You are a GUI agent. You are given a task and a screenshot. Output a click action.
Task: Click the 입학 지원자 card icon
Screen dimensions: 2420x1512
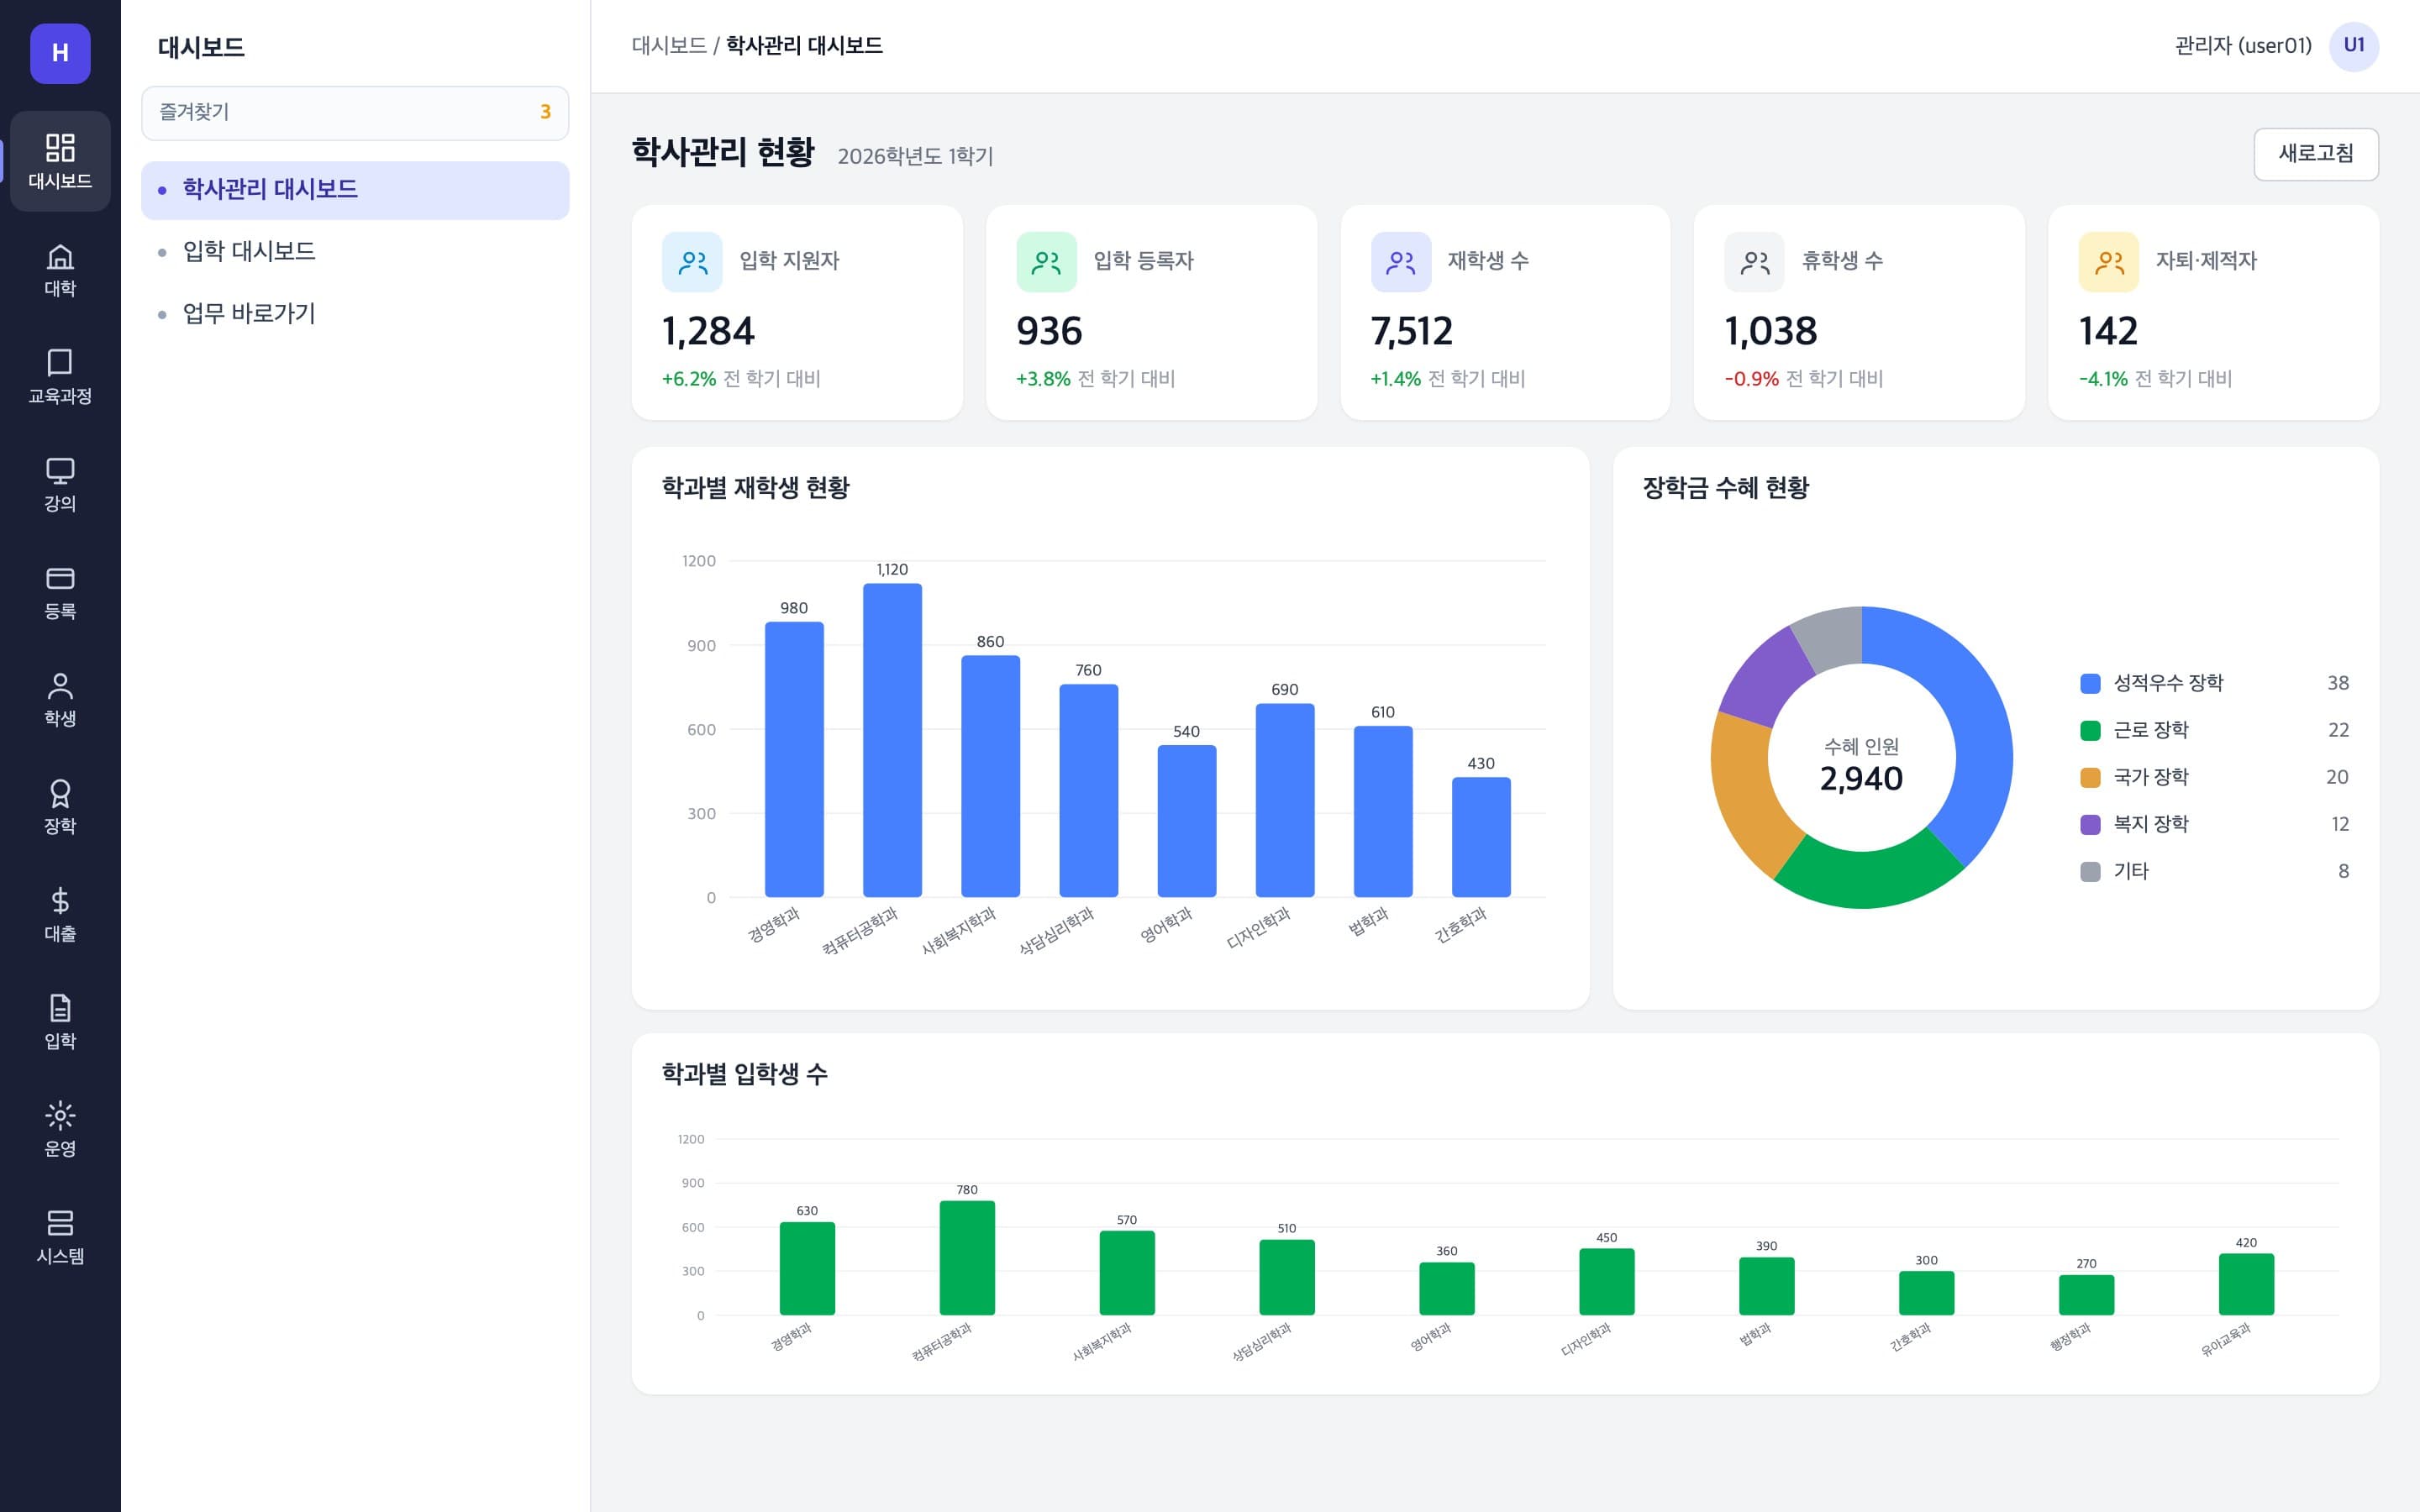[692, 262]
